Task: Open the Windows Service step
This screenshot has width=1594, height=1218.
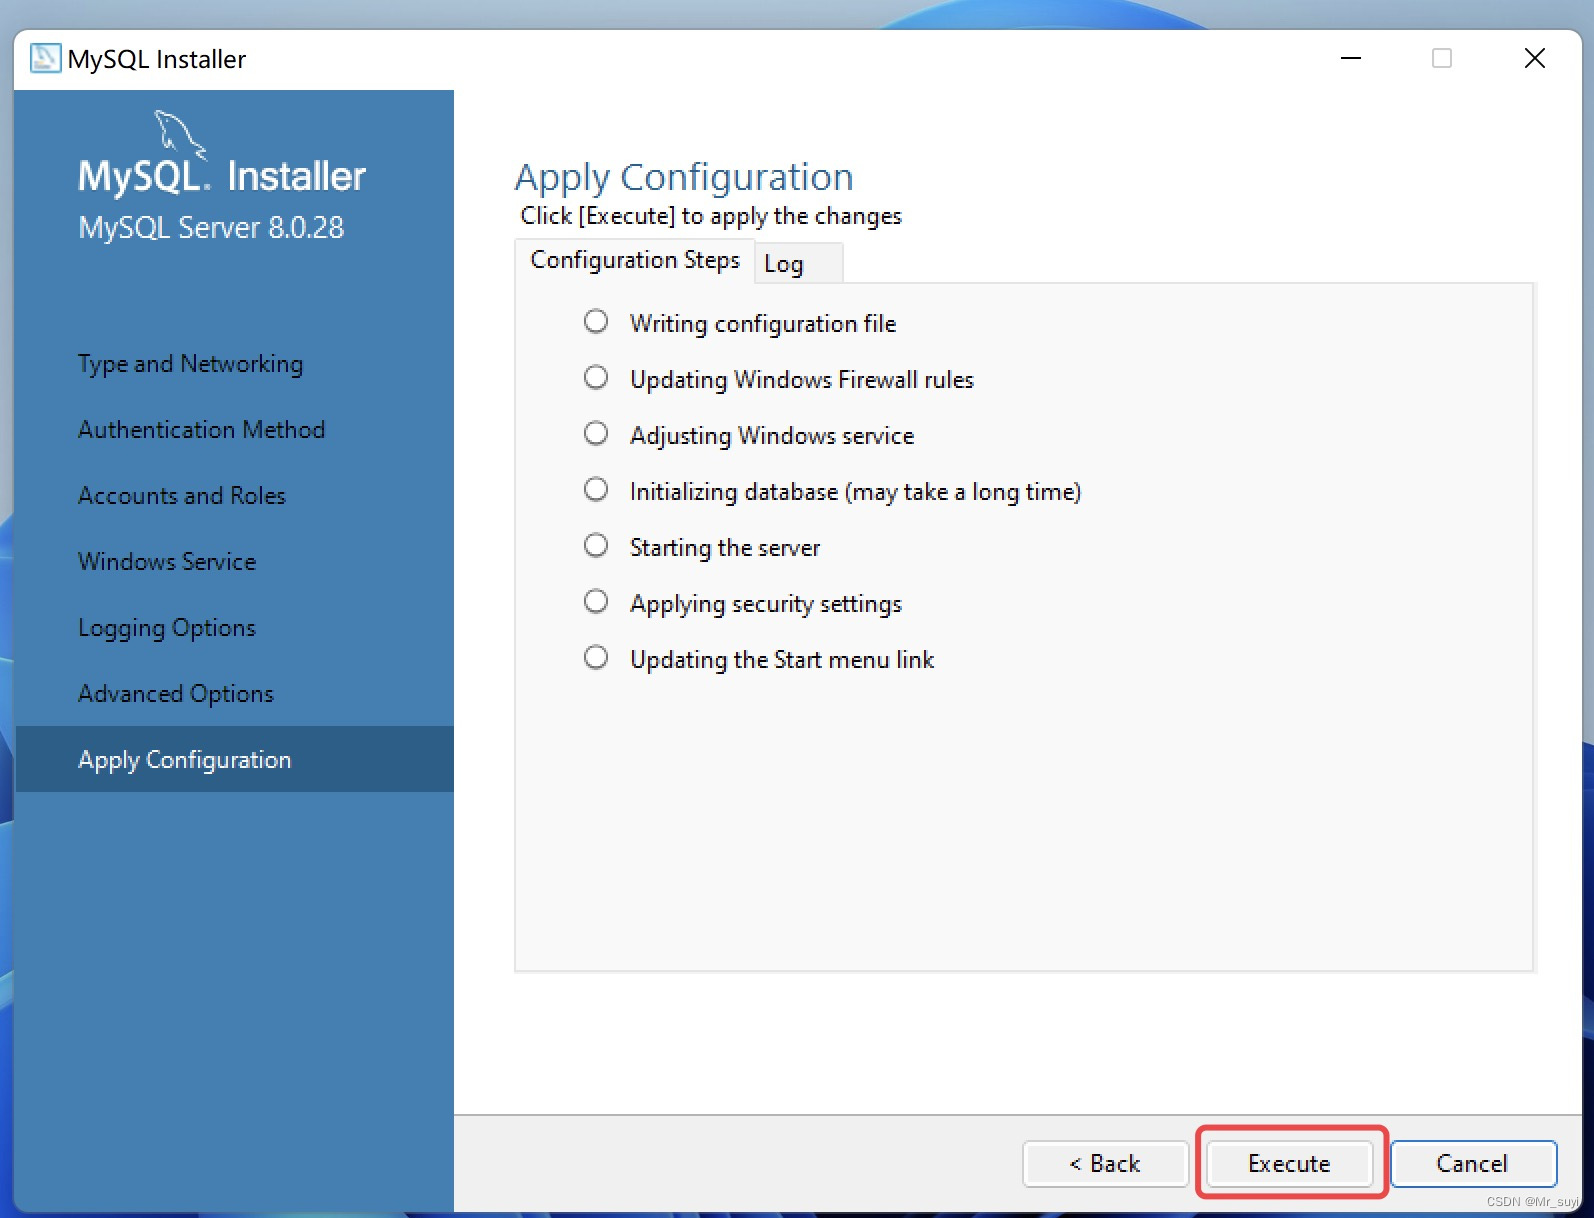Action: pyautogui.click(x=167, y=562)
